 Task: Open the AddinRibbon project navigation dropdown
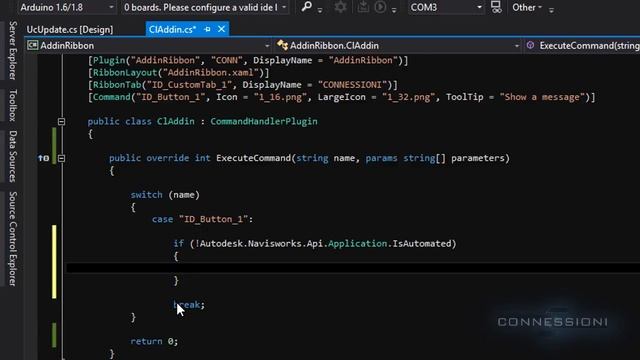pyautogui.click(x=148, y=45)
